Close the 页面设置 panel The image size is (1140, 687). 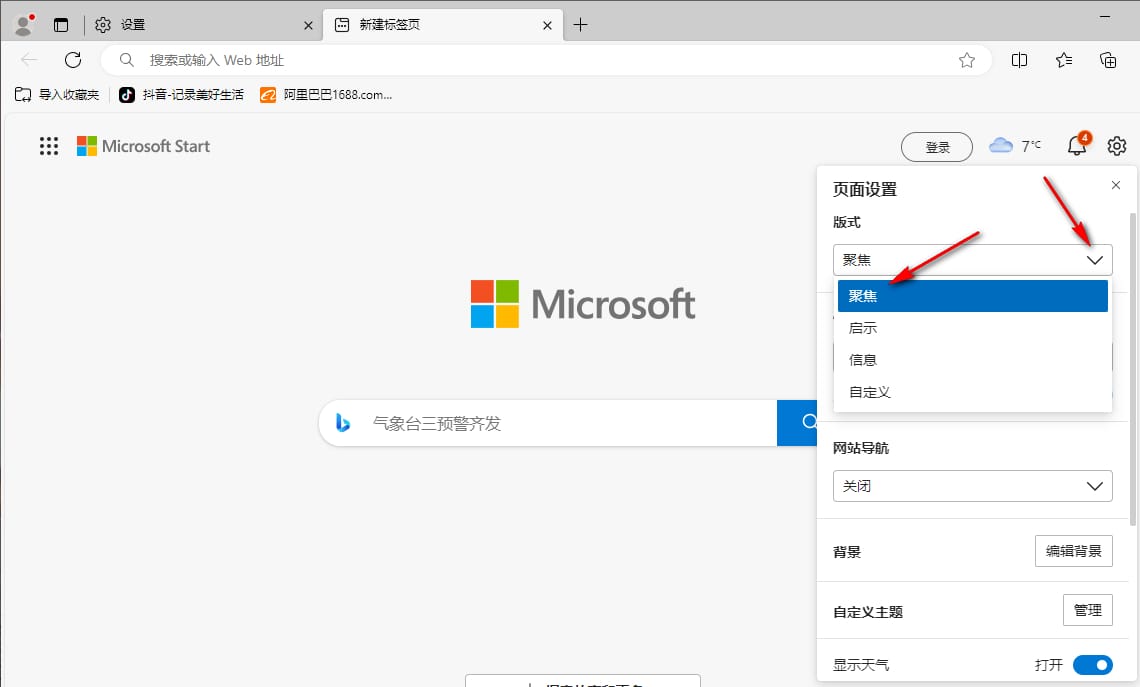tap(1116, 185)
